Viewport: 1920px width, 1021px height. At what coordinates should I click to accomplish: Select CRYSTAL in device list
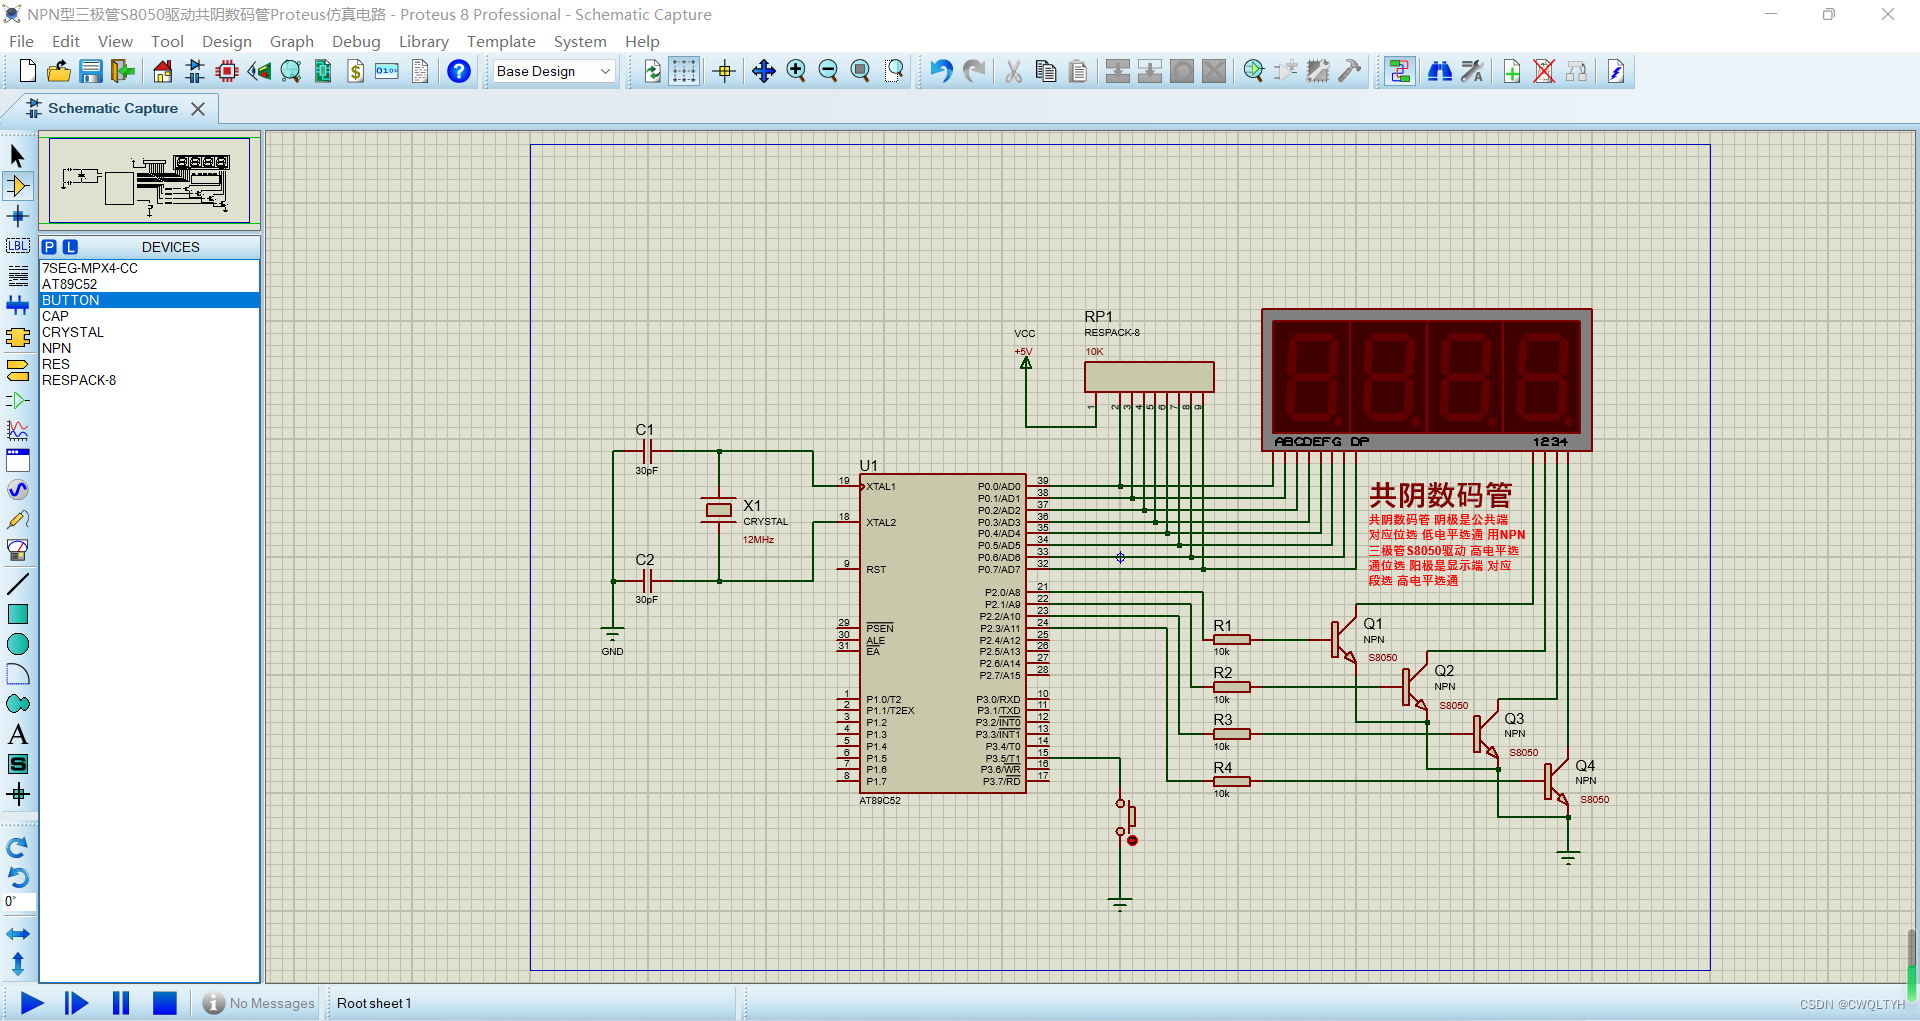click(x=149, y=332)
